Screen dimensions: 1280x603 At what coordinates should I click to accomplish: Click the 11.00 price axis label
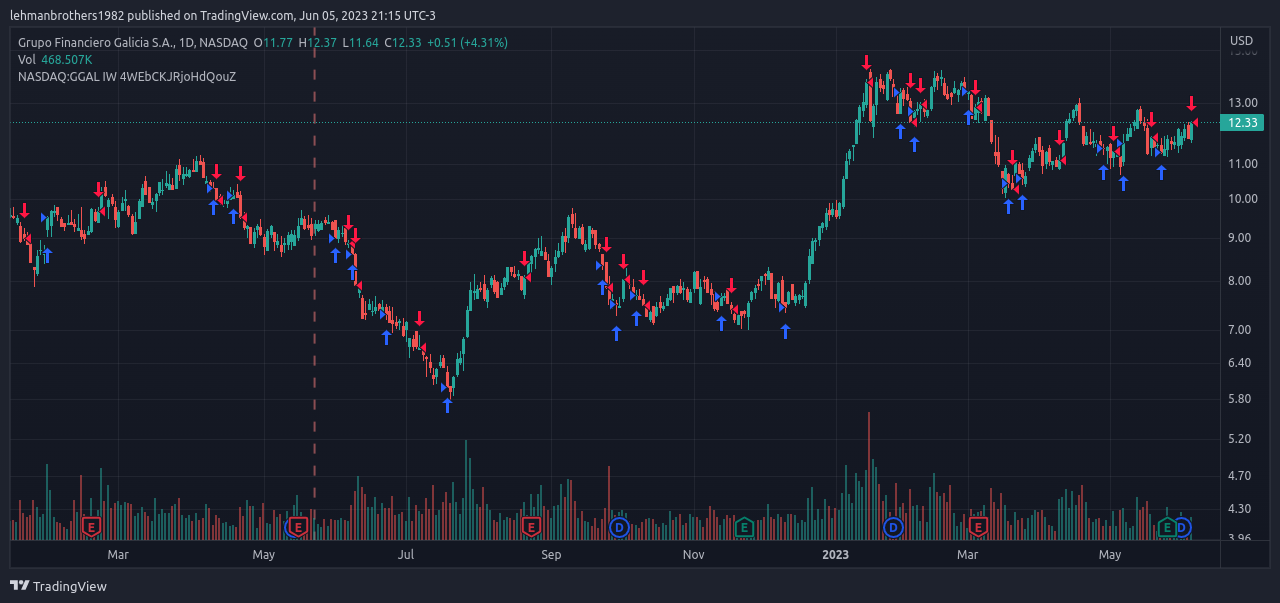(1243, 164)
